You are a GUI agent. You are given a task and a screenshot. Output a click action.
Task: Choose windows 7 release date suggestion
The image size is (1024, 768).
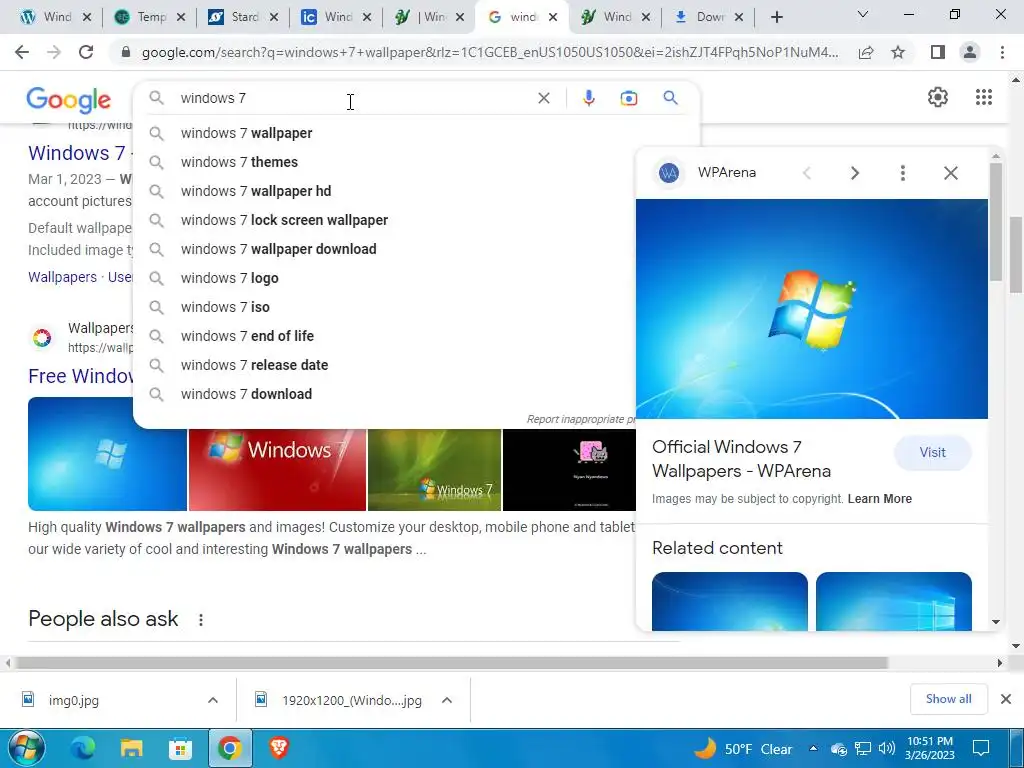coord(385,365)
